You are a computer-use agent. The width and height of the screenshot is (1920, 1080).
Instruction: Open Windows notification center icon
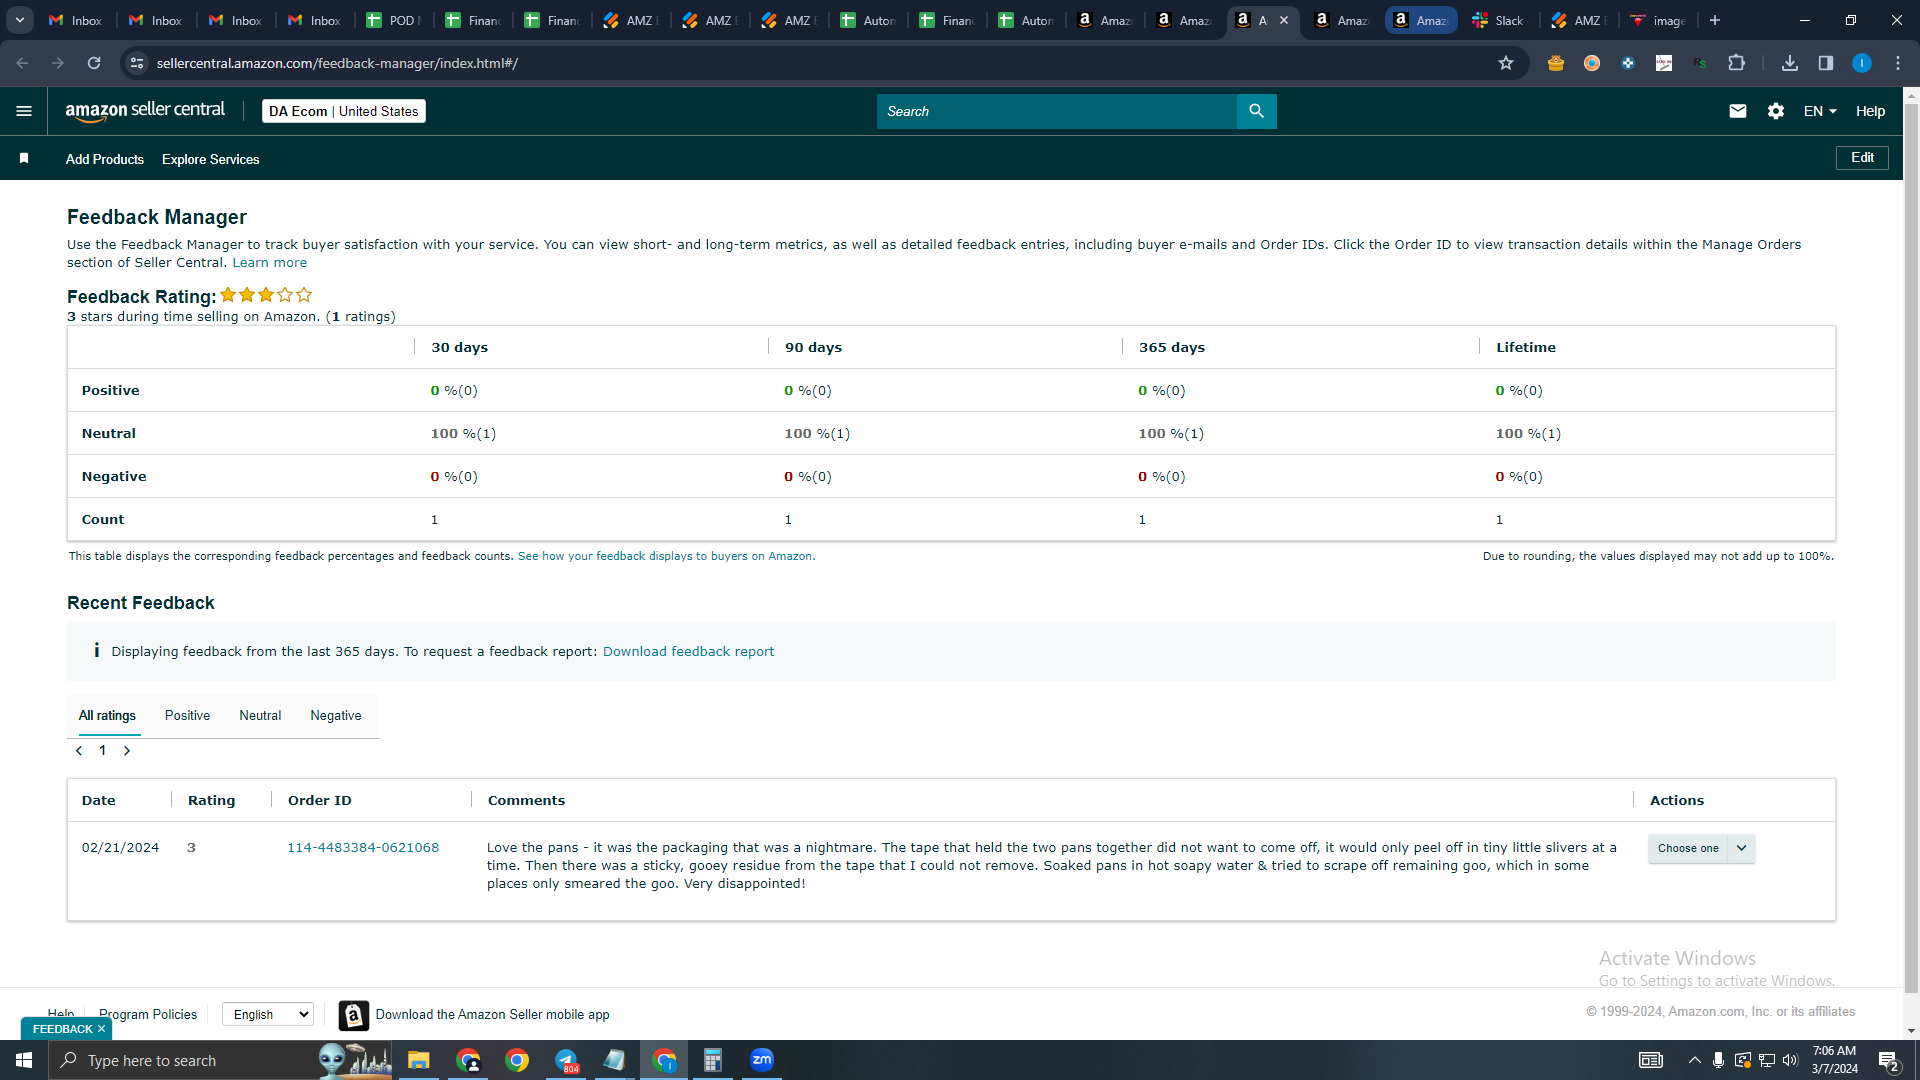coord(1889,1060)
